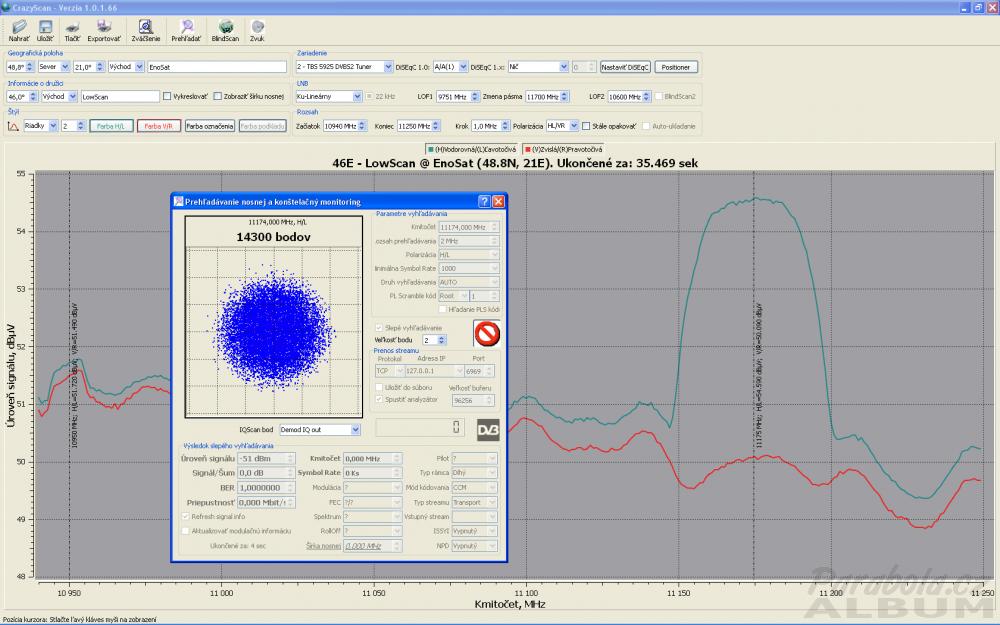Viewport: 1000px width, 625px height.
Task: Adjust the 48,8° latitude stepper
Action: (30, 67)
